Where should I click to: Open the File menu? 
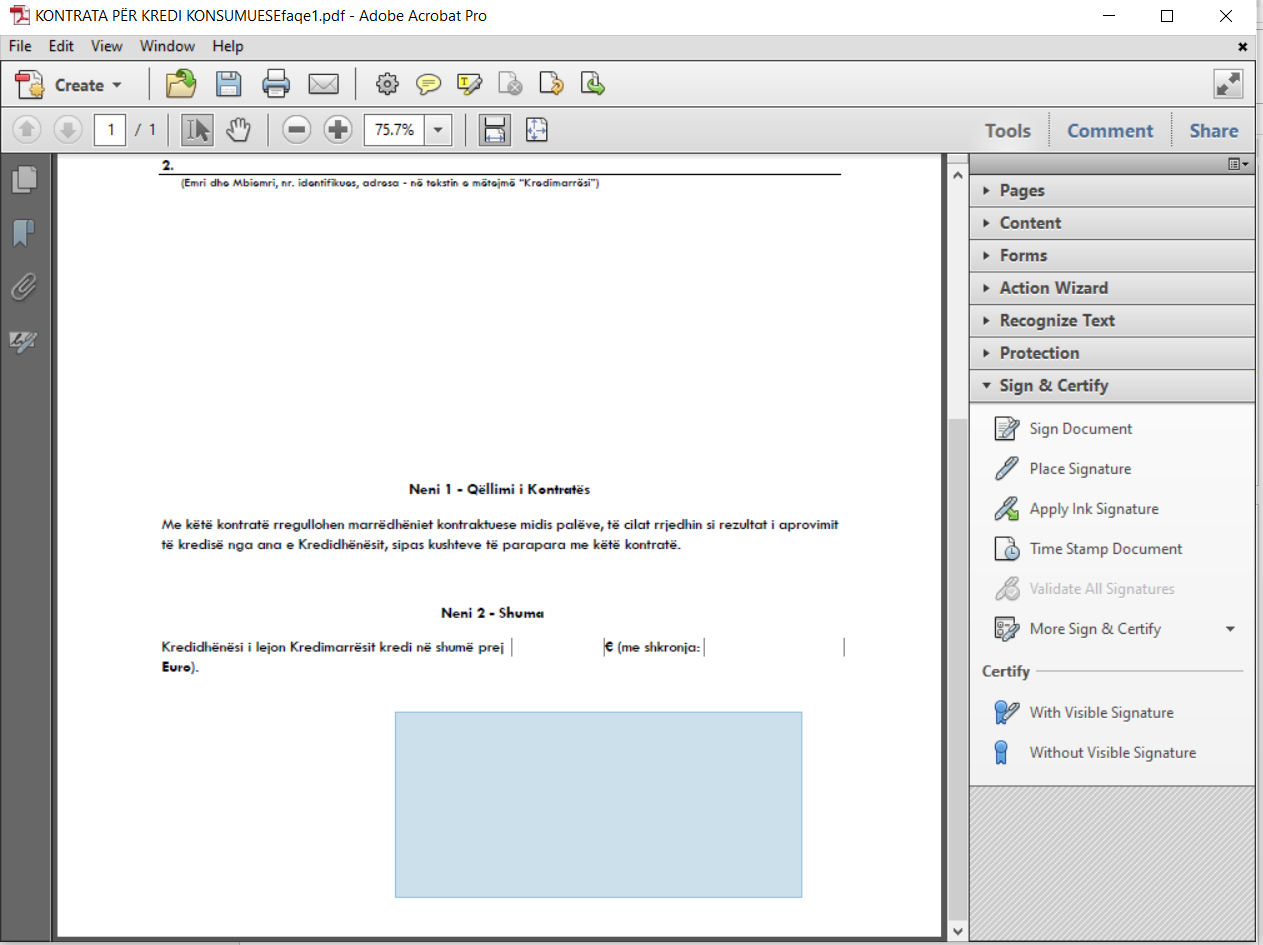tap(20, 46)
